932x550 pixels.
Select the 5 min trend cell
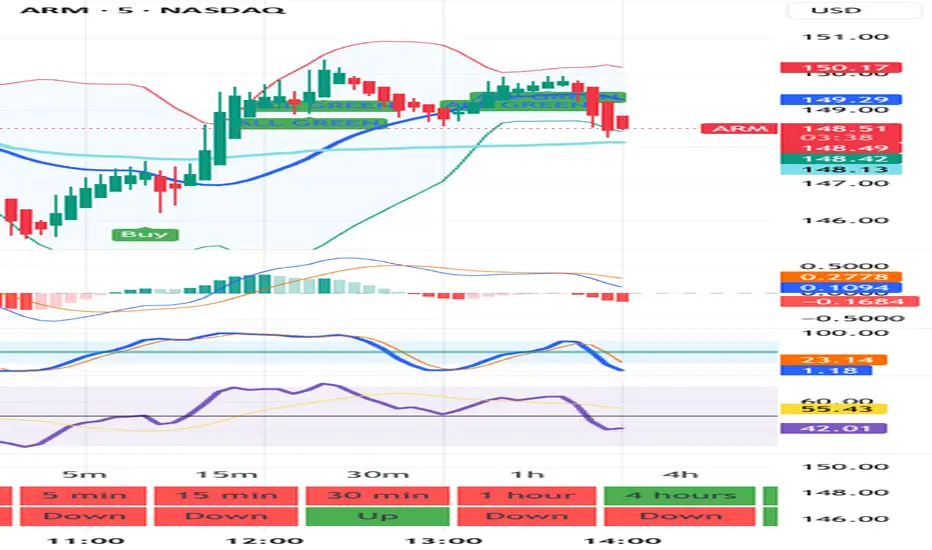83,495
